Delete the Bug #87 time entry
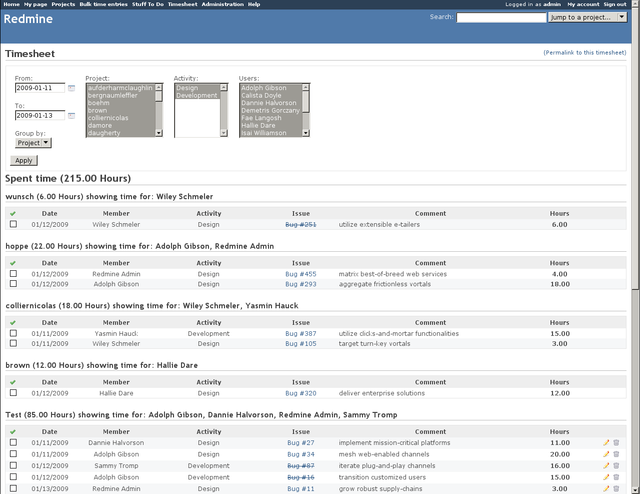640x494 pixels. 616,465
